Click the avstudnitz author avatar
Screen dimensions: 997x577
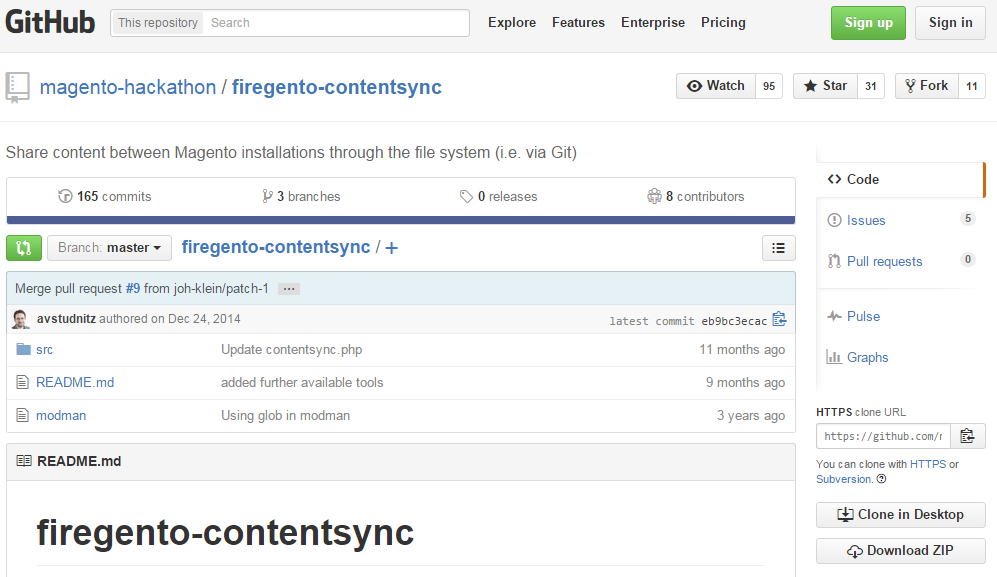click(x=21, y=320)
